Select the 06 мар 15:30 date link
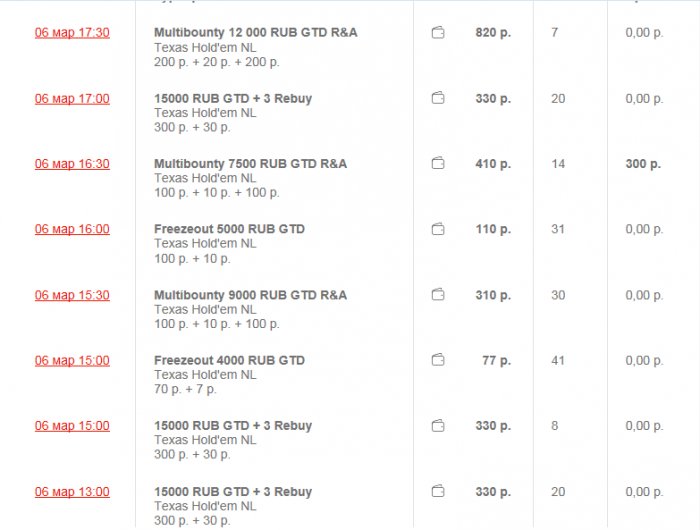This screenshot has height=530, width=700. pos(72,295)
